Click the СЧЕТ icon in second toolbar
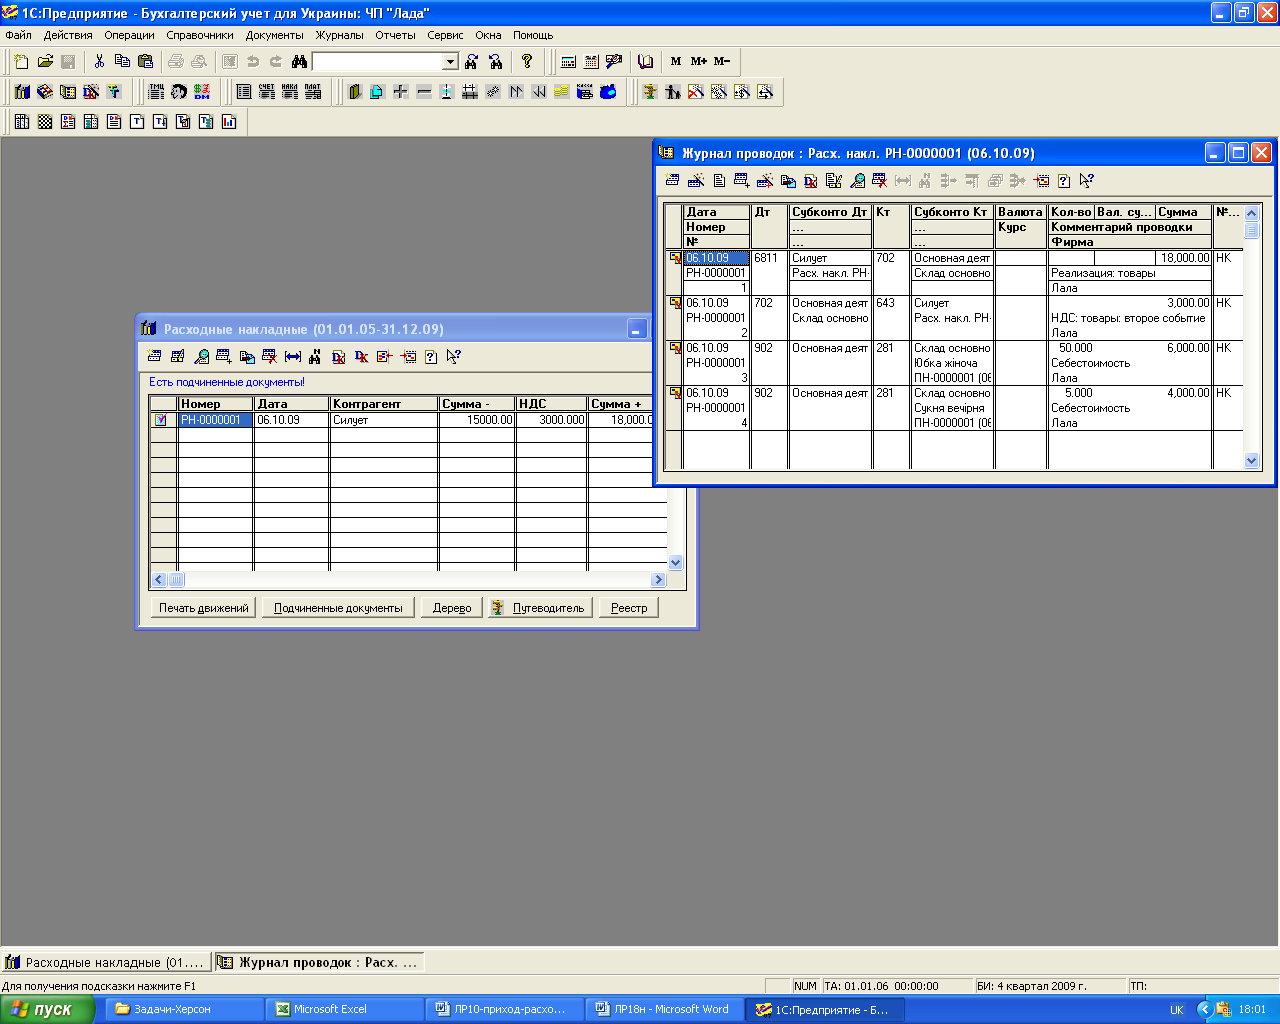The height and width of the screenshot is (1024, 1280). 267,92
